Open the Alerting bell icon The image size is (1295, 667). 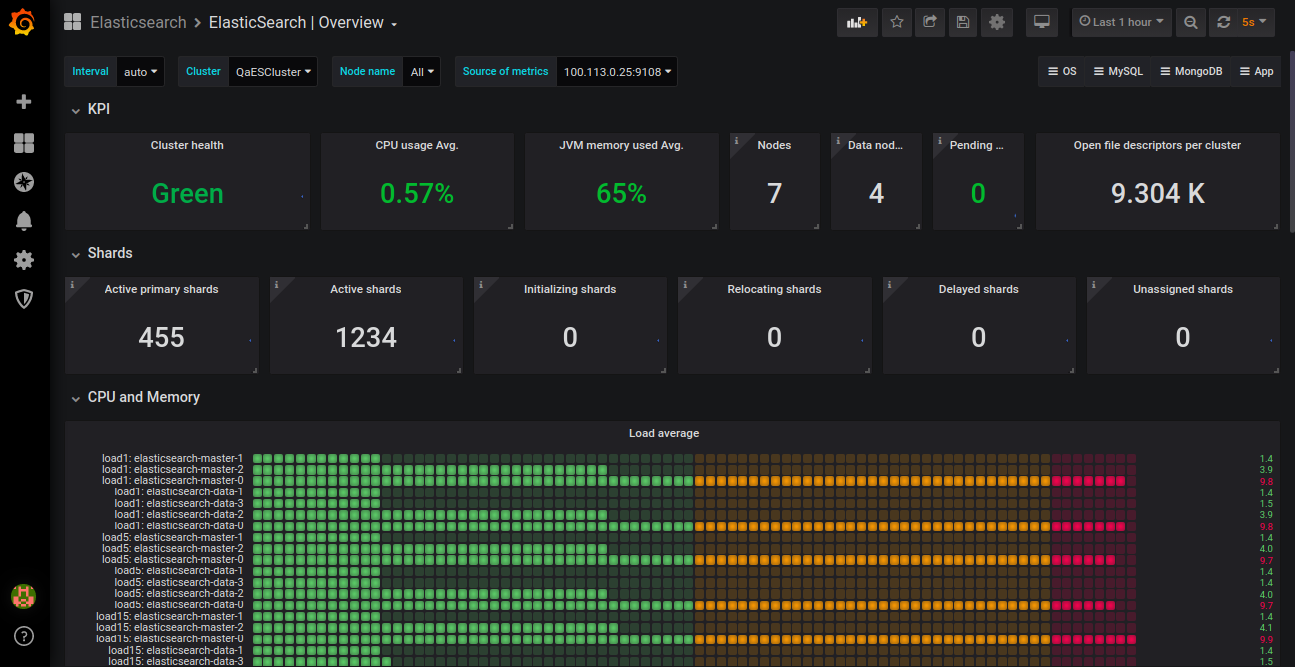[24, 221]
